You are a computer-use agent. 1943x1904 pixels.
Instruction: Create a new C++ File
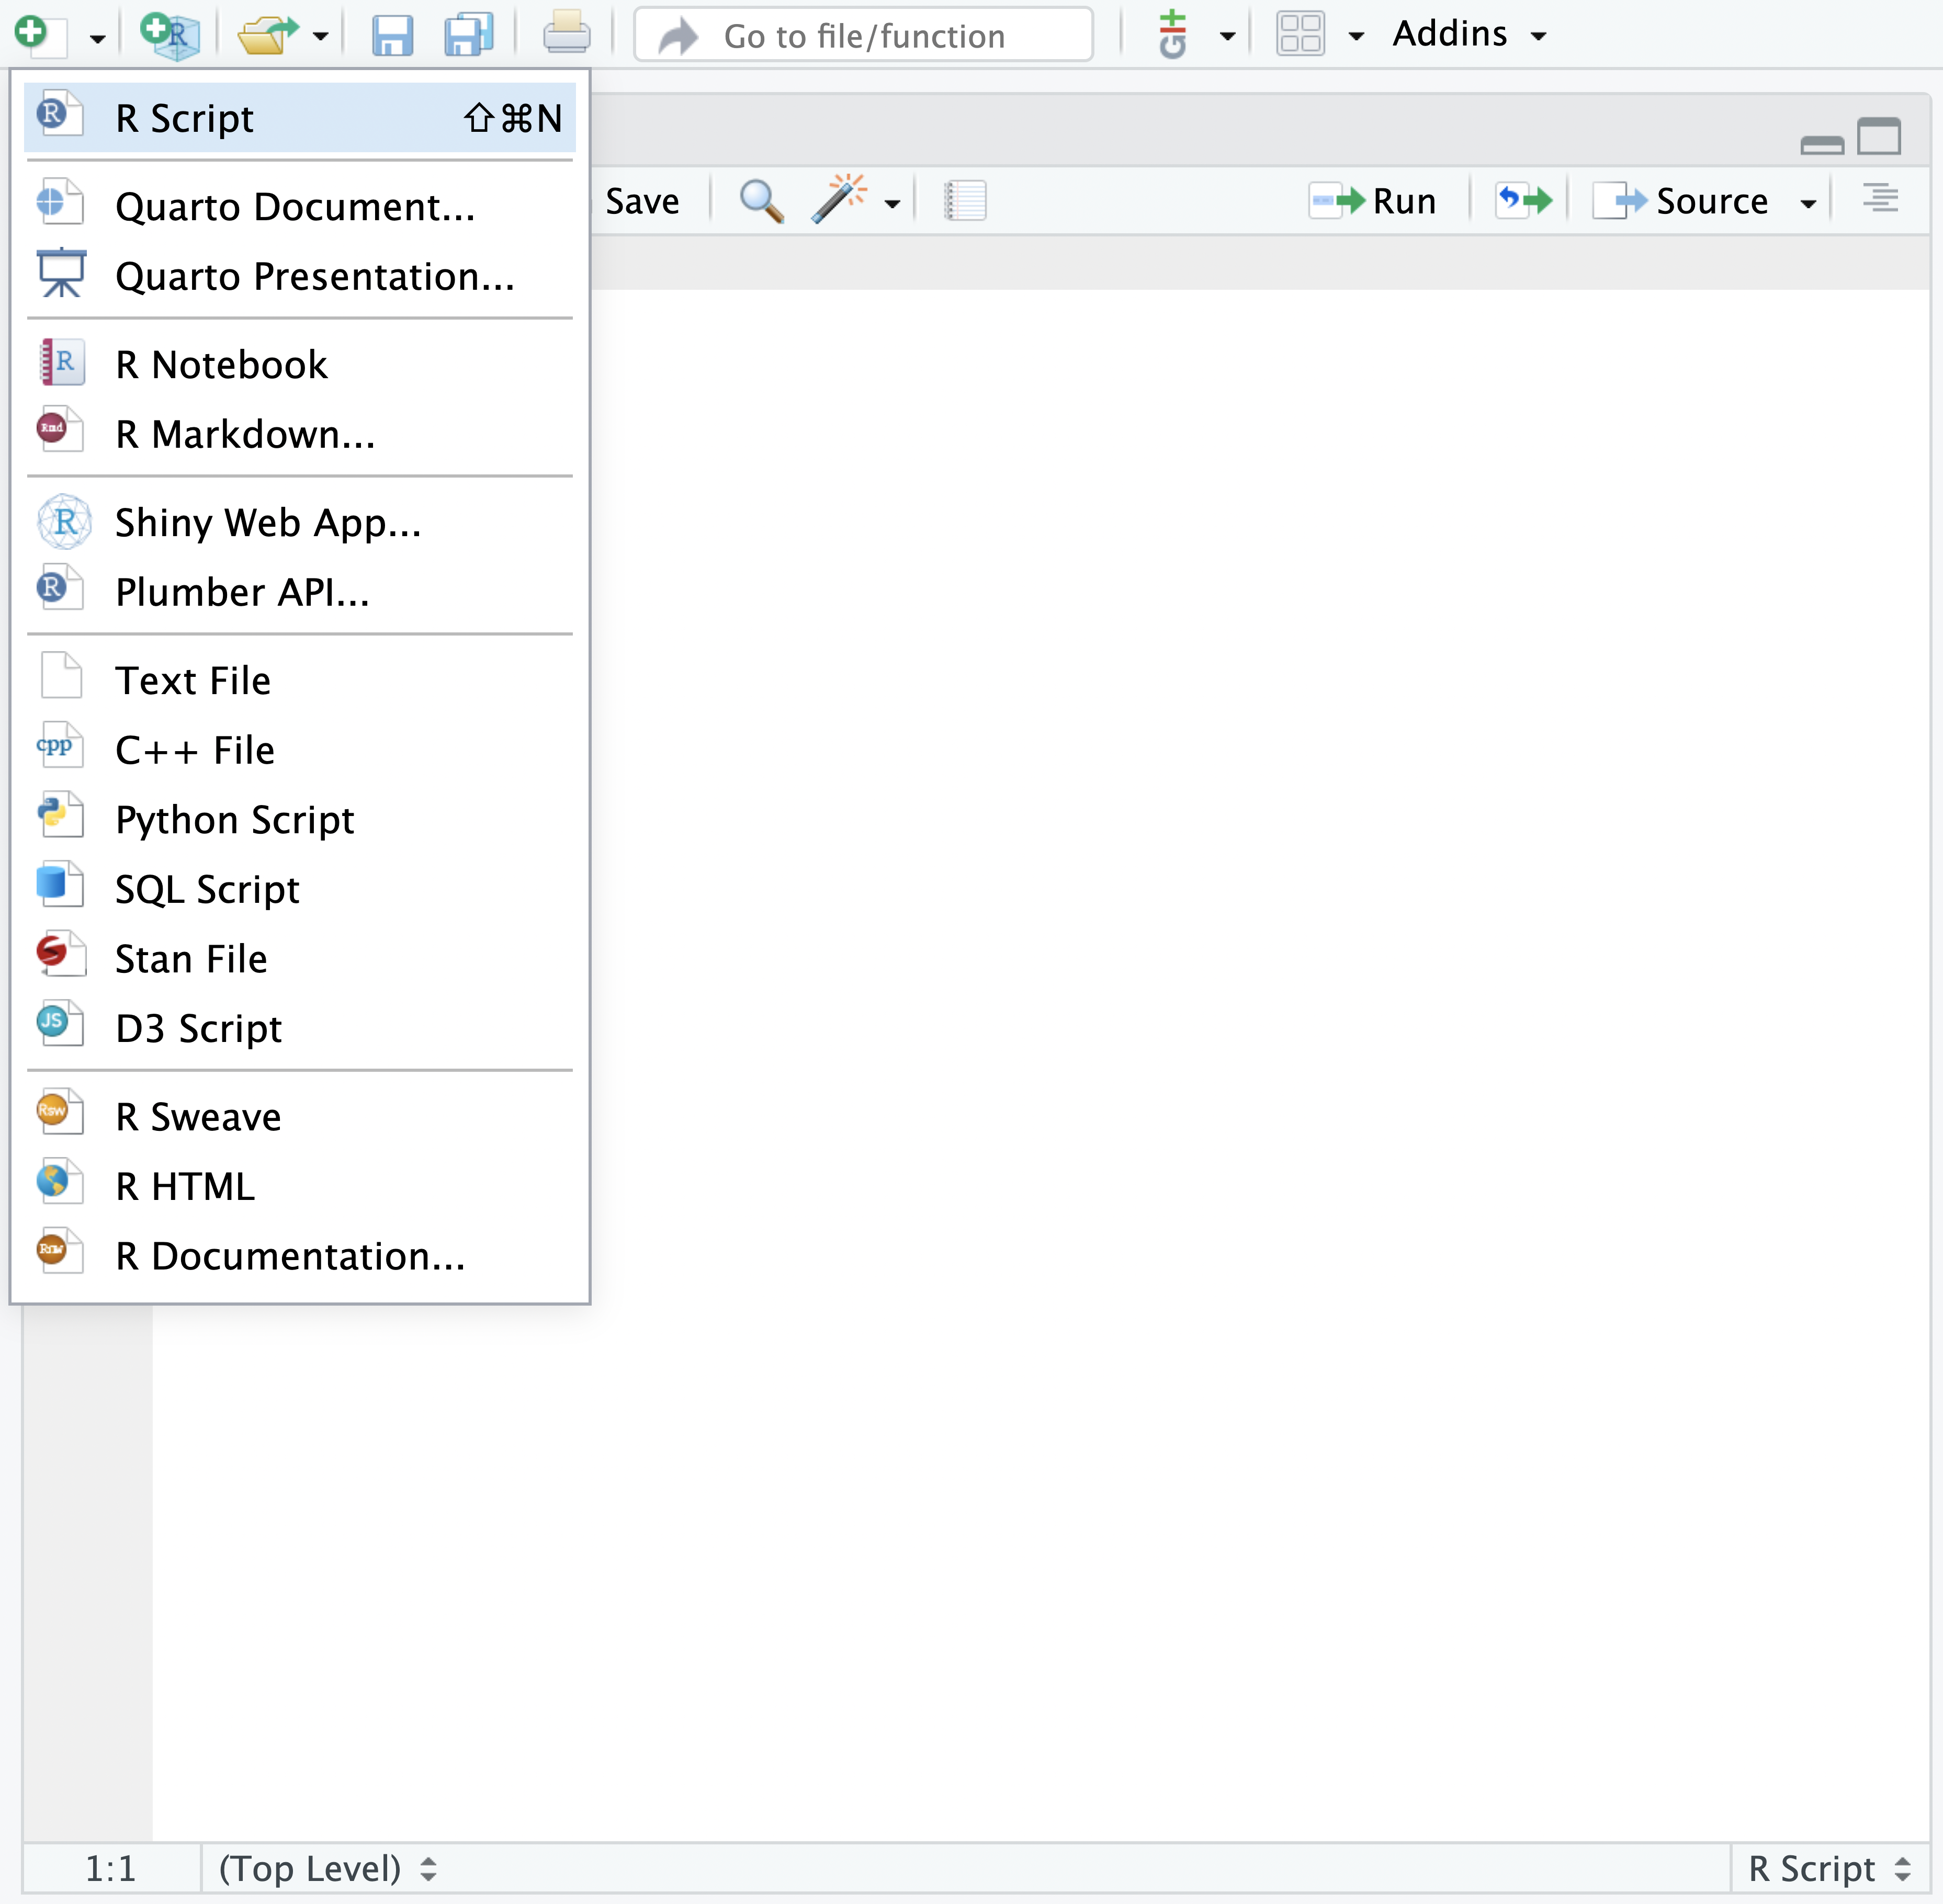(x=299, y=750)
